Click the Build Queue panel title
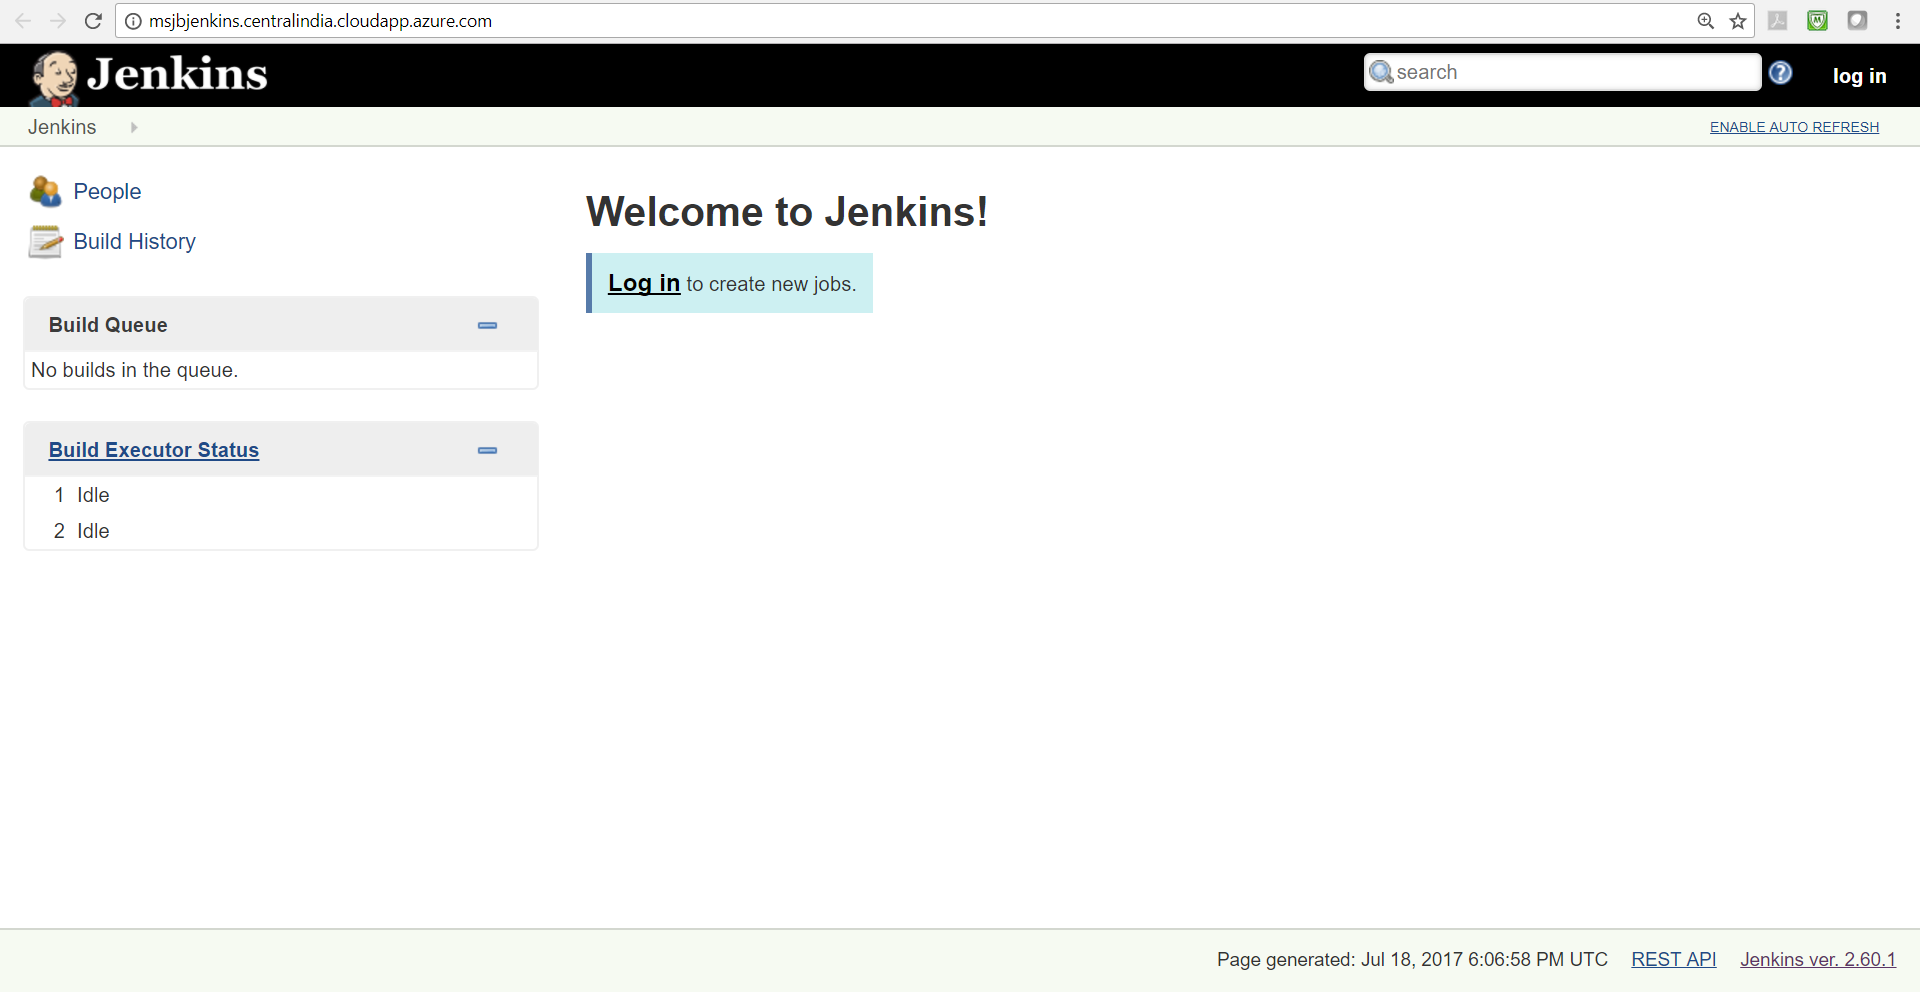The width and height of the screenshot is (1920, 992). point(108,325)
